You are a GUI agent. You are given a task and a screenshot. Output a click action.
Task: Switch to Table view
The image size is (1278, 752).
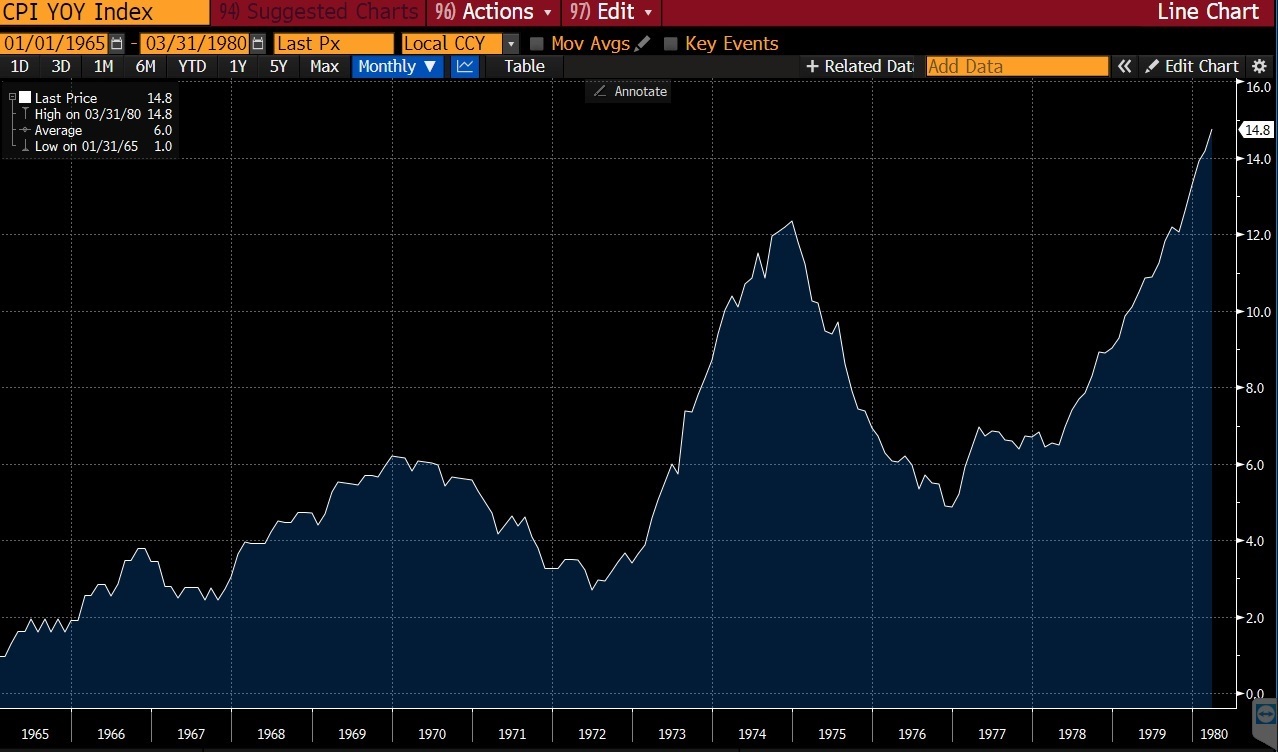(524, 66)
